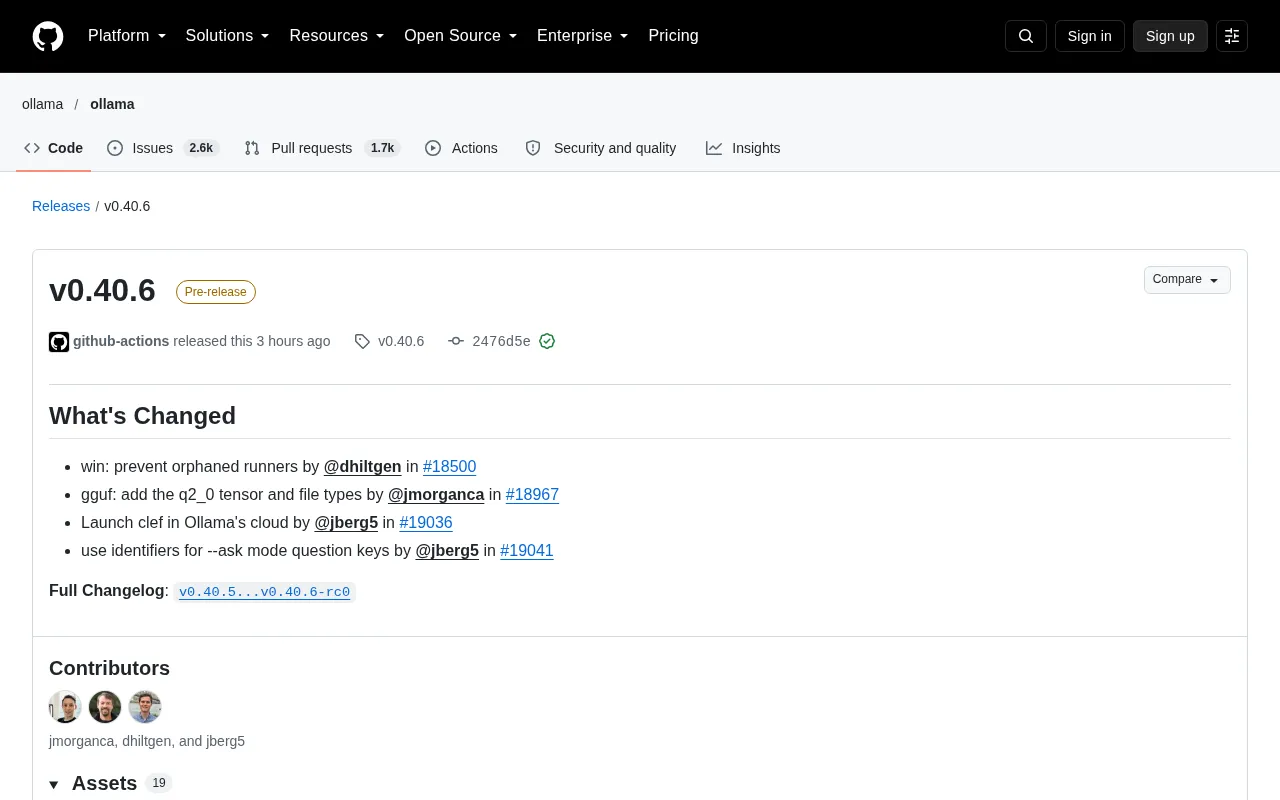Click the Sign up button

(x=1170, y=36)
